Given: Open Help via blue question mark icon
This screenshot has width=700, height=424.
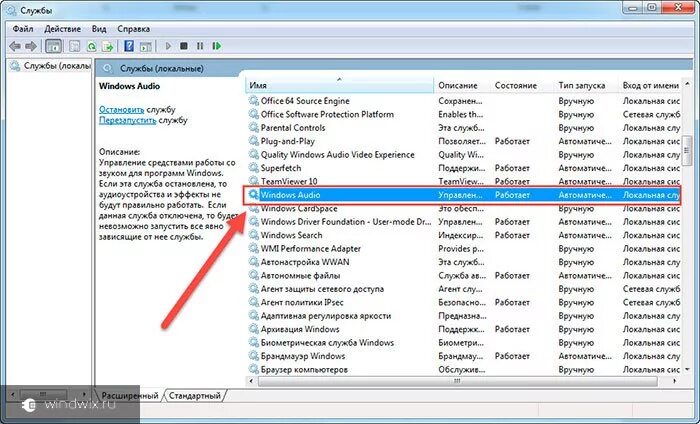Looking at the screenshot, I should point(129,46).
